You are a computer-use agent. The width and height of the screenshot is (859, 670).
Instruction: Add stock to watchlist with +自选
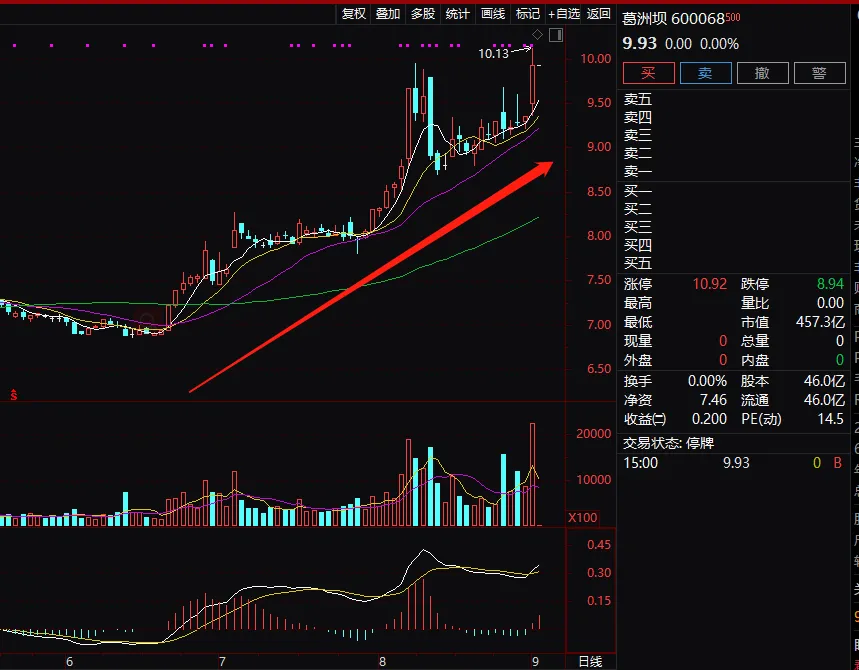pyautogui.click(x=563, y=13)
